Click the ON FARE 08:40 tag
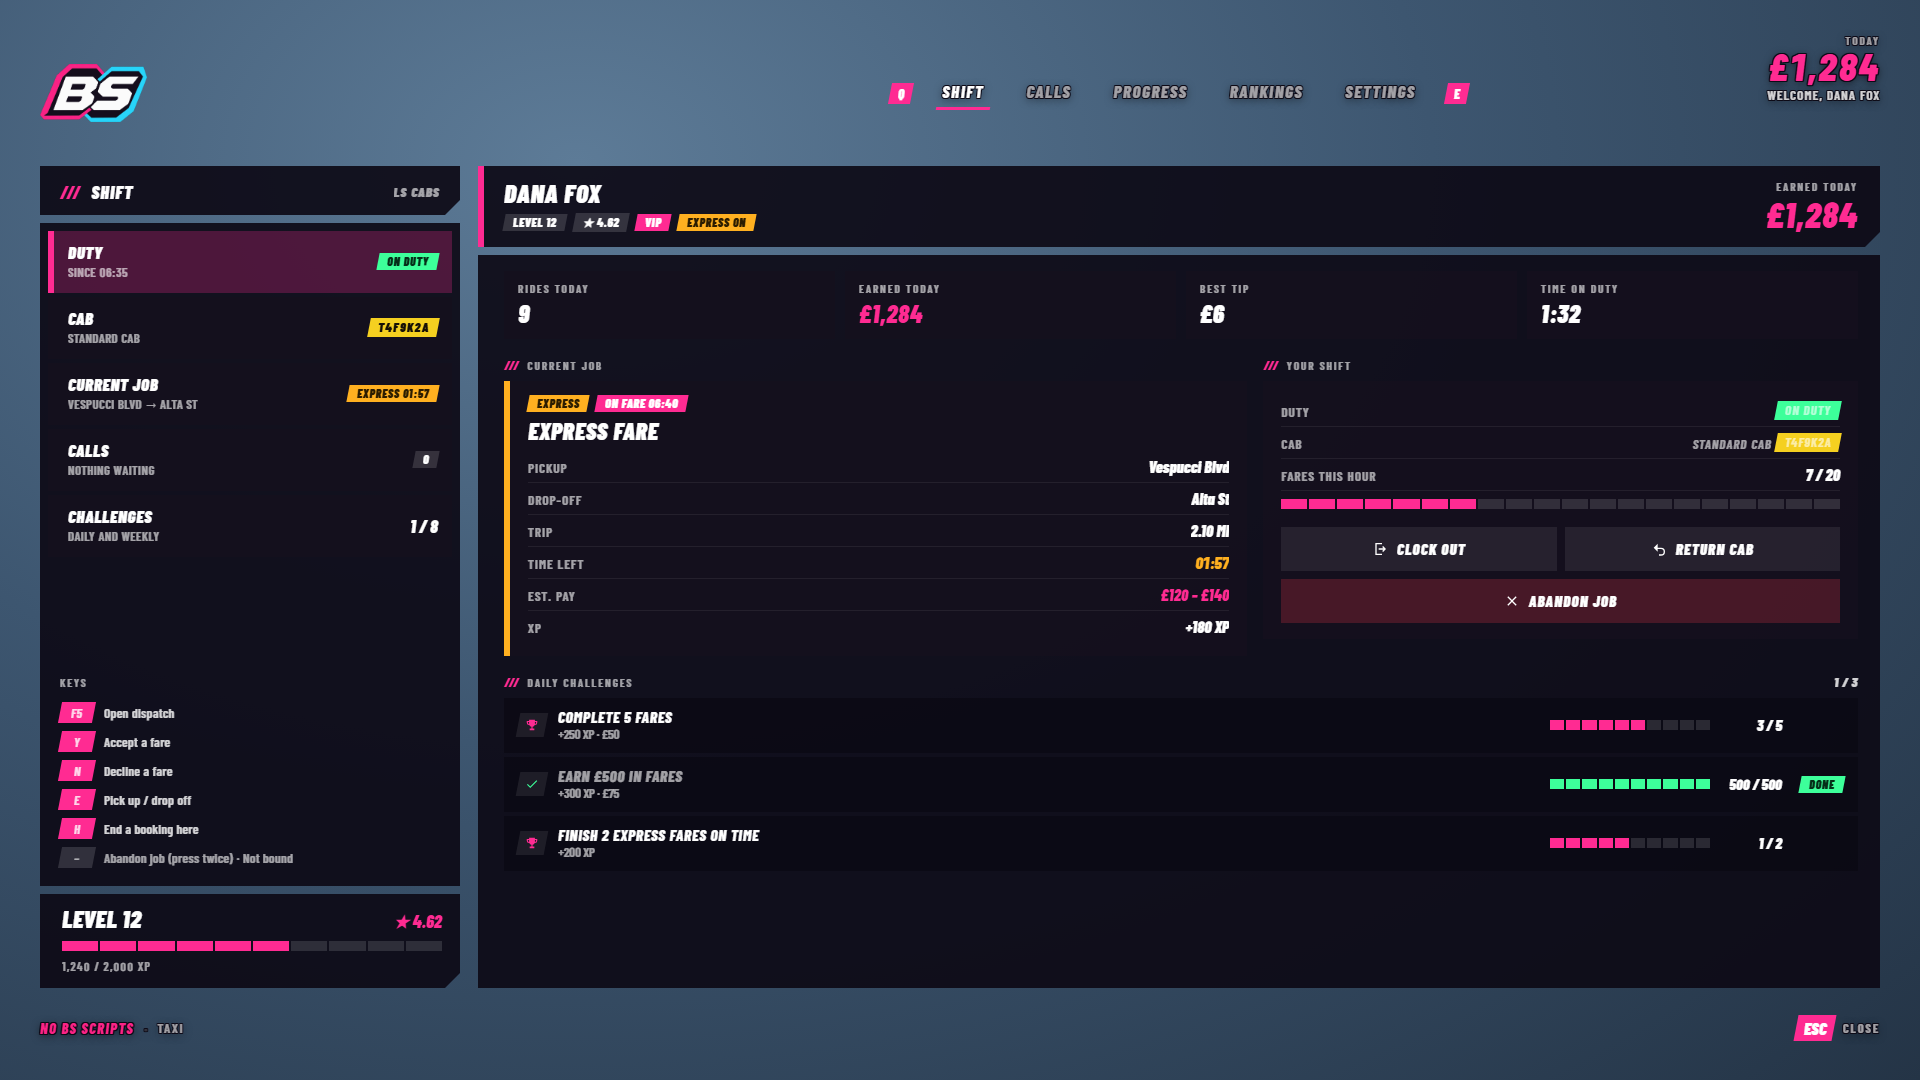The height and width of the screenshot is (1080, 1920). coord(641,404)
